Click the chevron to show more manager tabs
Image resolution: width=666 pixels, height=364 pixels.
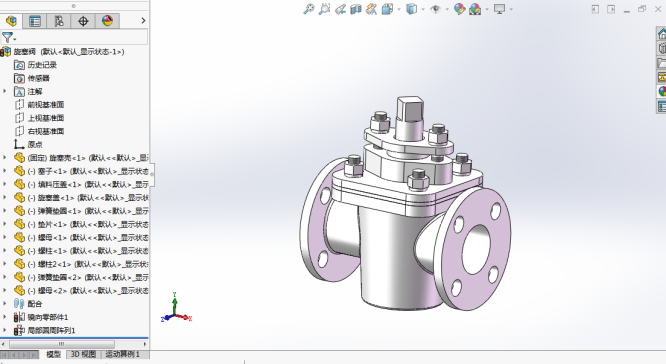(143, 20)
